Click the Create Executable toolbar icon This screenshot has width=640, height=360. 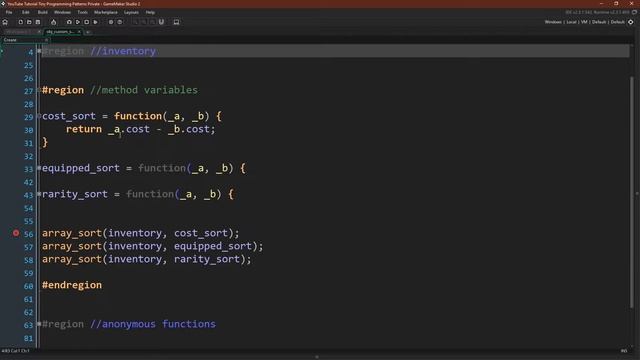(53, 22)
